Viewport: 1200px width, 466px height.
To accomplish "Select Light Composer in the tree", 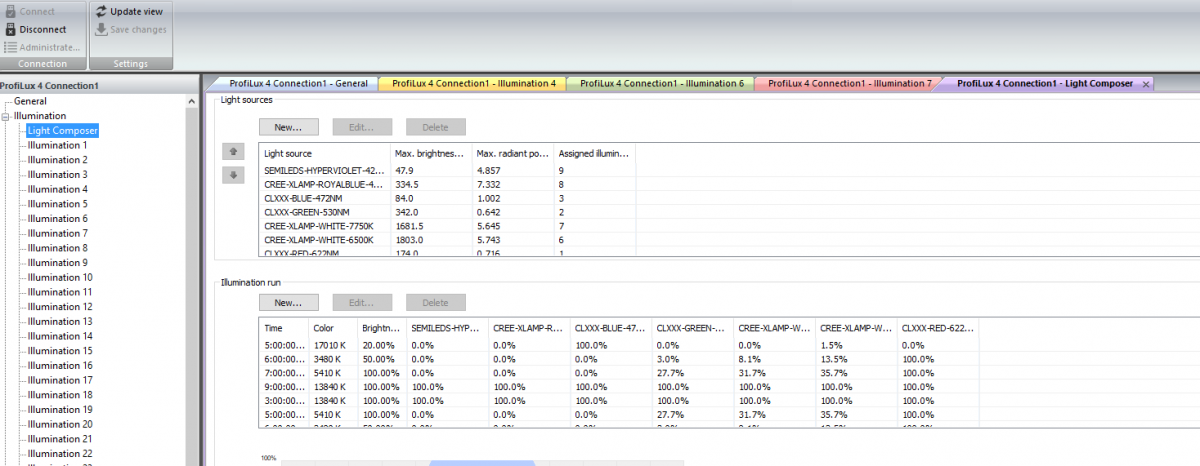I will [x=62, y=130].
